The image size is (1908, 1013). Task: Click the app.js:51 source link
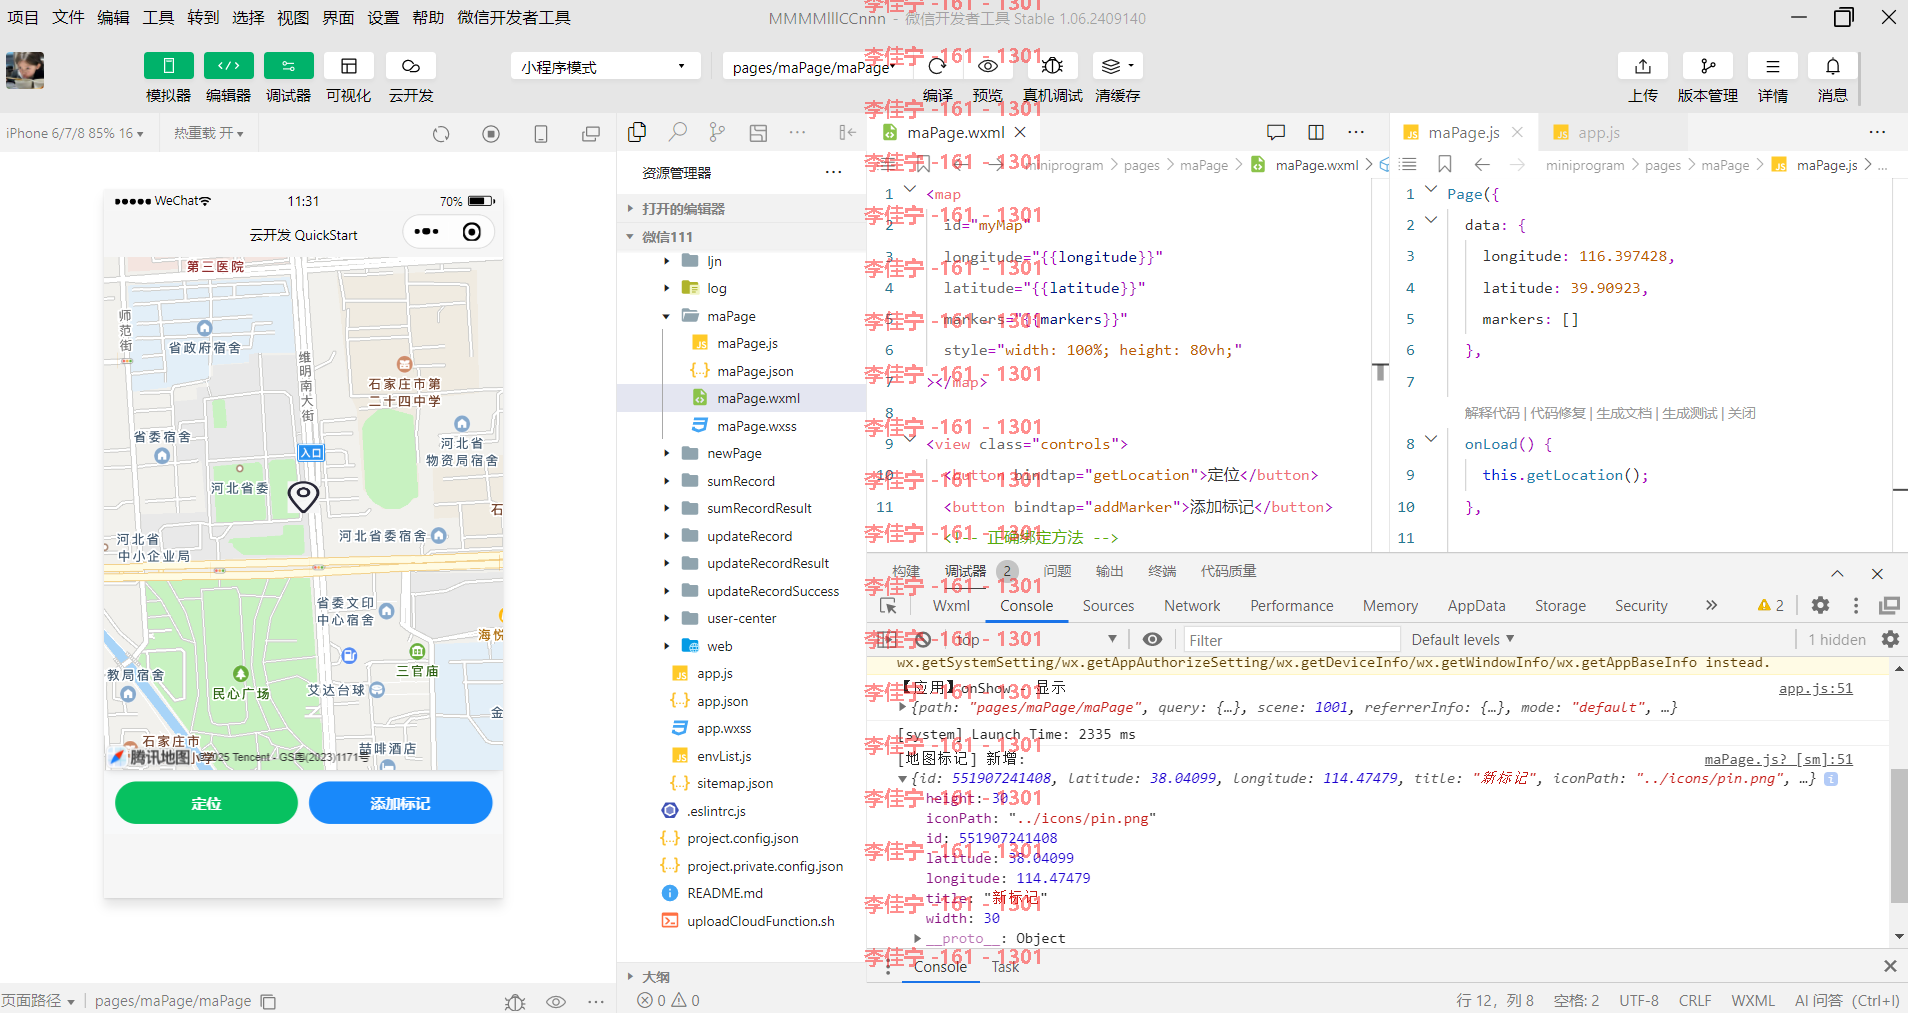tap(1815, 688)
